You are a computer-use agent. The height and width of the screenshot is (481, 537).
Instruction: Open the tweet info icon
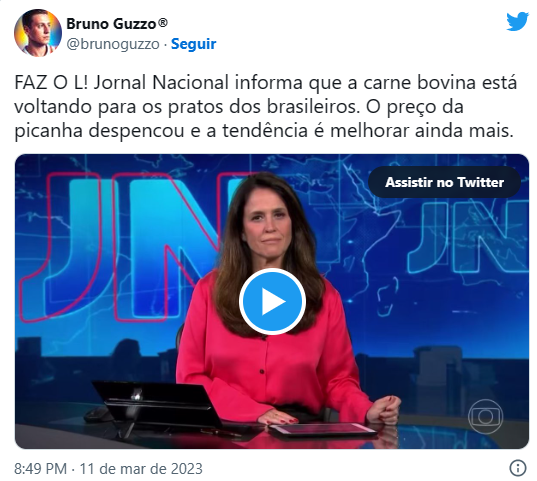click(518, 468)
